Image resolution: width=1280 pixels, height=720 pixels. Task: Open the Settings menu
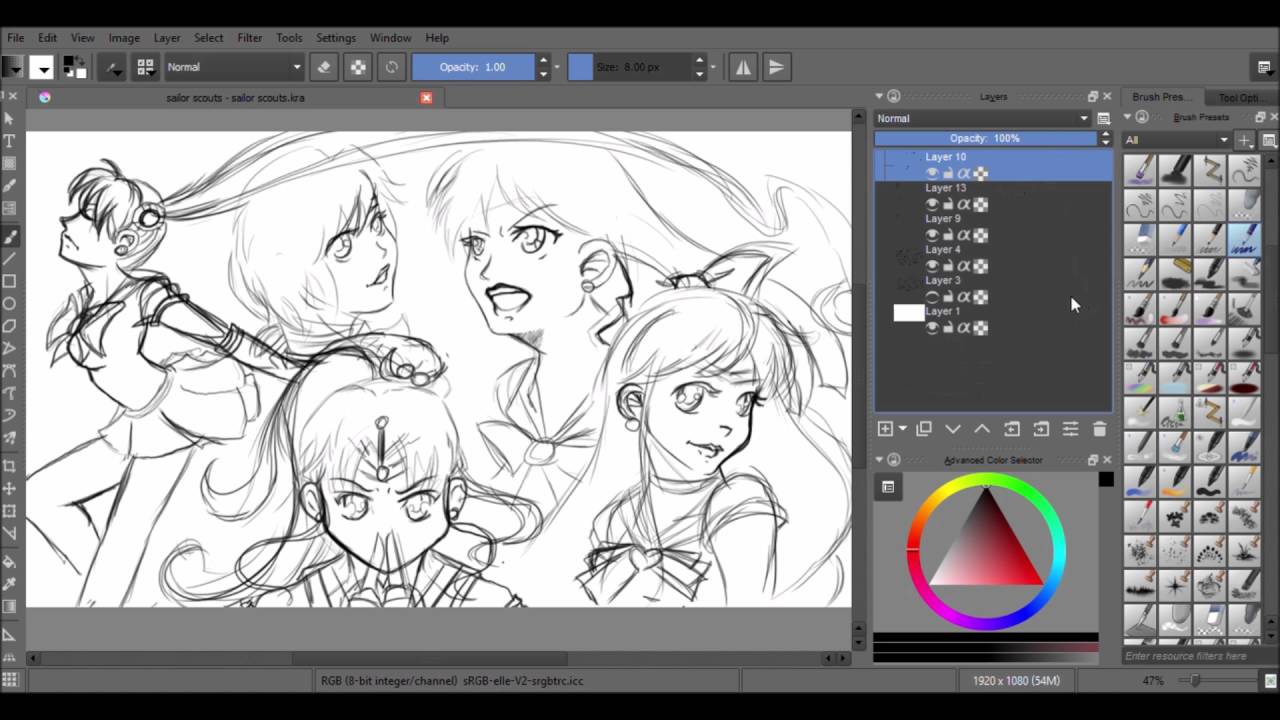point(336,38)
